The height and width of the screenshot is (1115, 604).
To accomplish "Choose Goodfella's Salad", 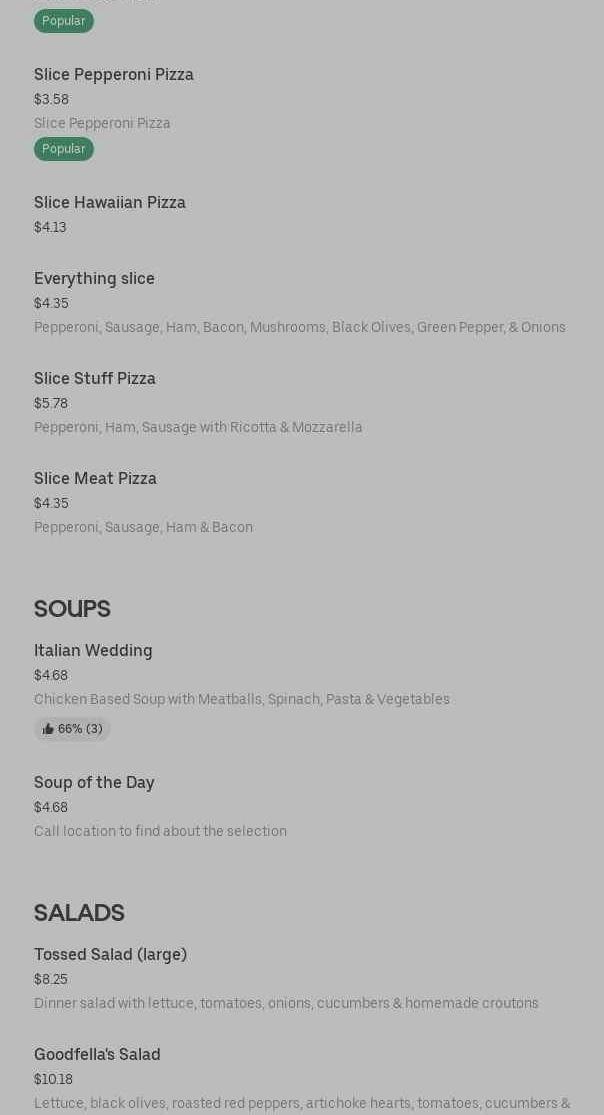I will [x=97, y=1054].
